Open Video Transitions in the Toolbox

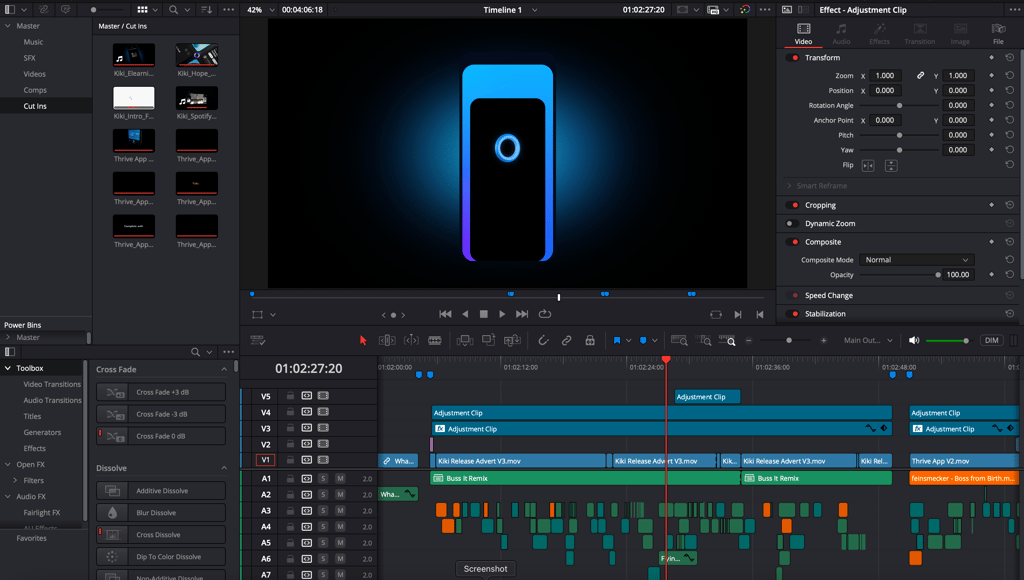(x=52, y=384)
